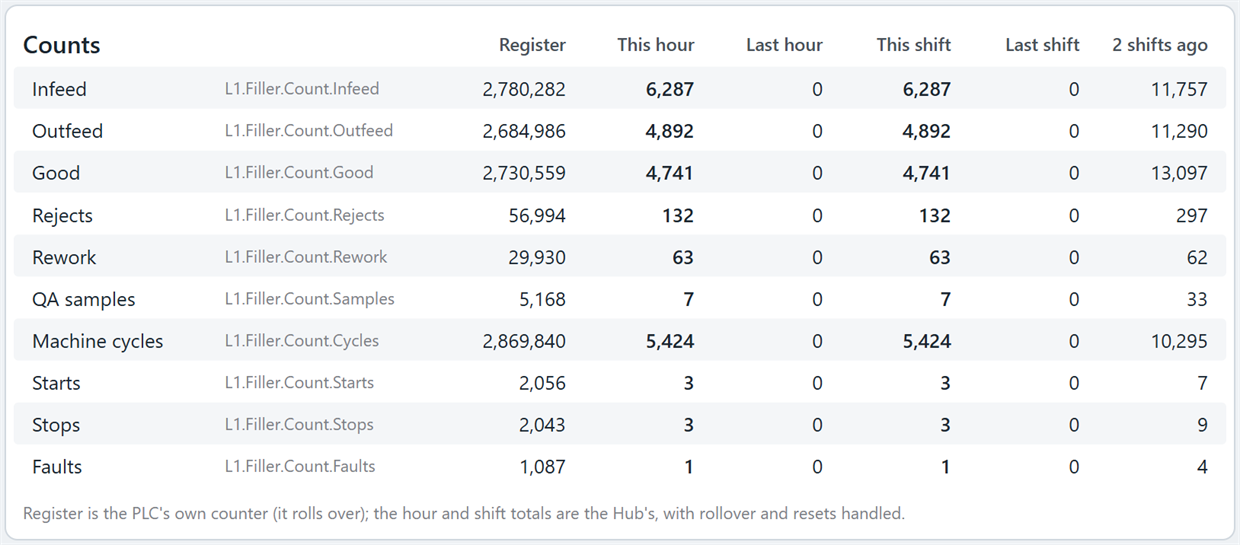Select the Rework row label
This screenshot has height=545, width=1240.
[x=64, y=257]
